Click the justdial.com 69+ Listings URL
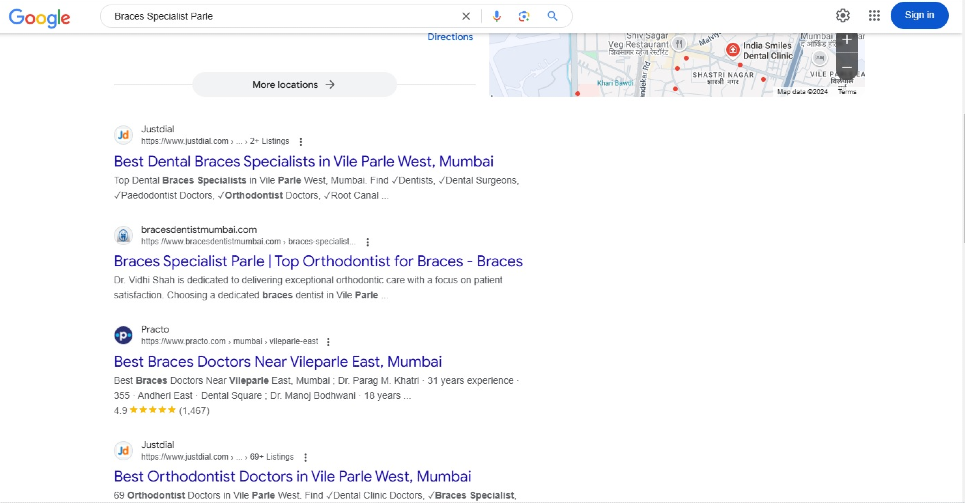Screen dimensions: 965x503 point(217,457)
